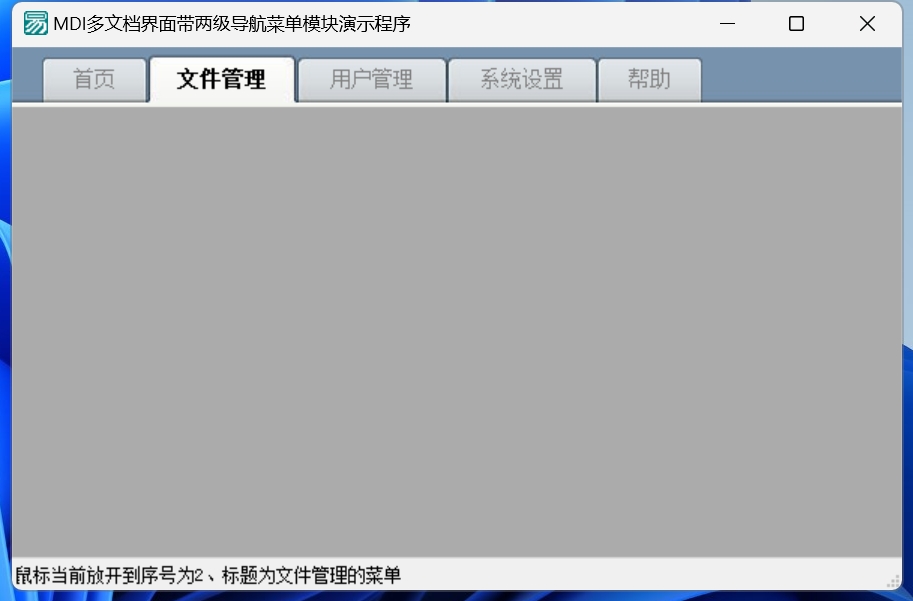Choose the help menu labeled 帮助
Viewport: 913px width, 601px height.
[x=649, y=80]
